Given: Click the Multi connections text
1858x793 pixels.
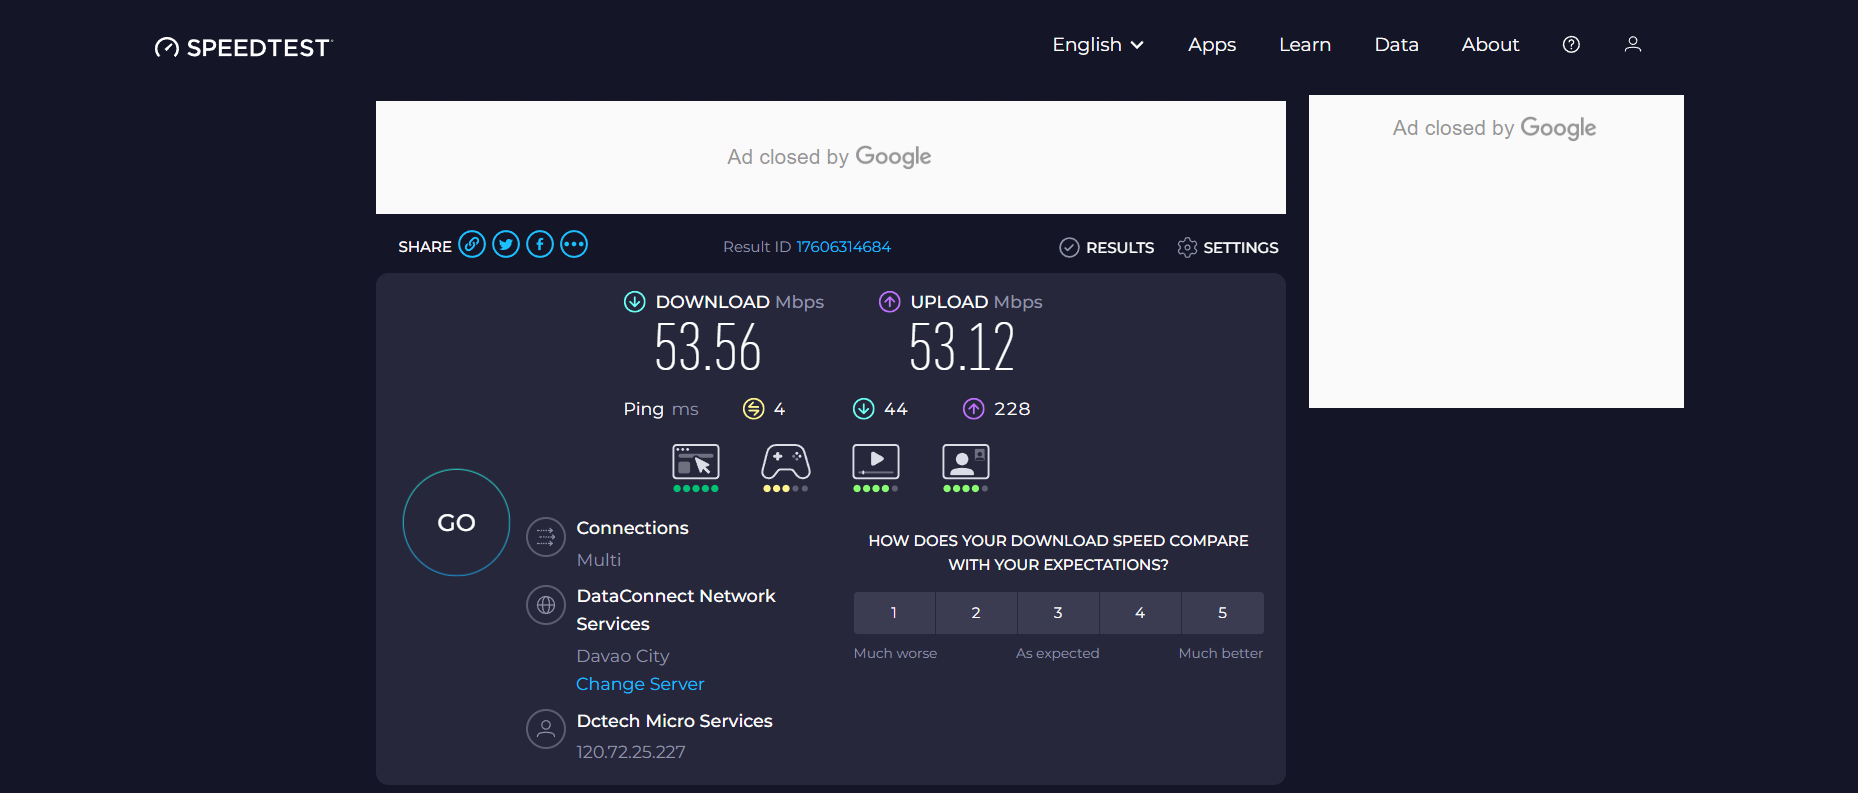Looking at the screenshot, I should coord(599,560).
